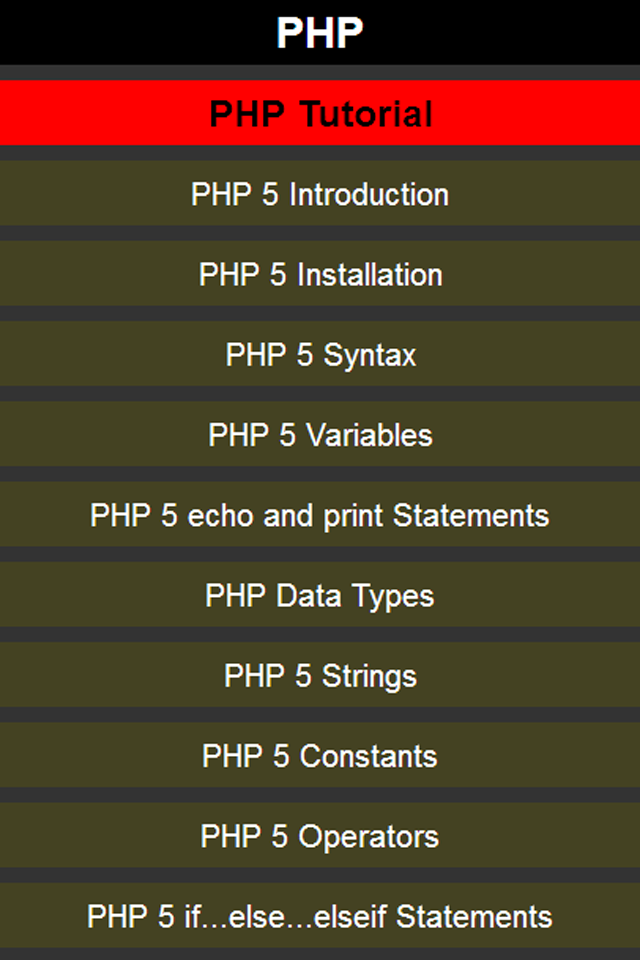This screenshot has width=640, height=960.
Task: Pick the Constants entry in the list
Action: point(320,755)
